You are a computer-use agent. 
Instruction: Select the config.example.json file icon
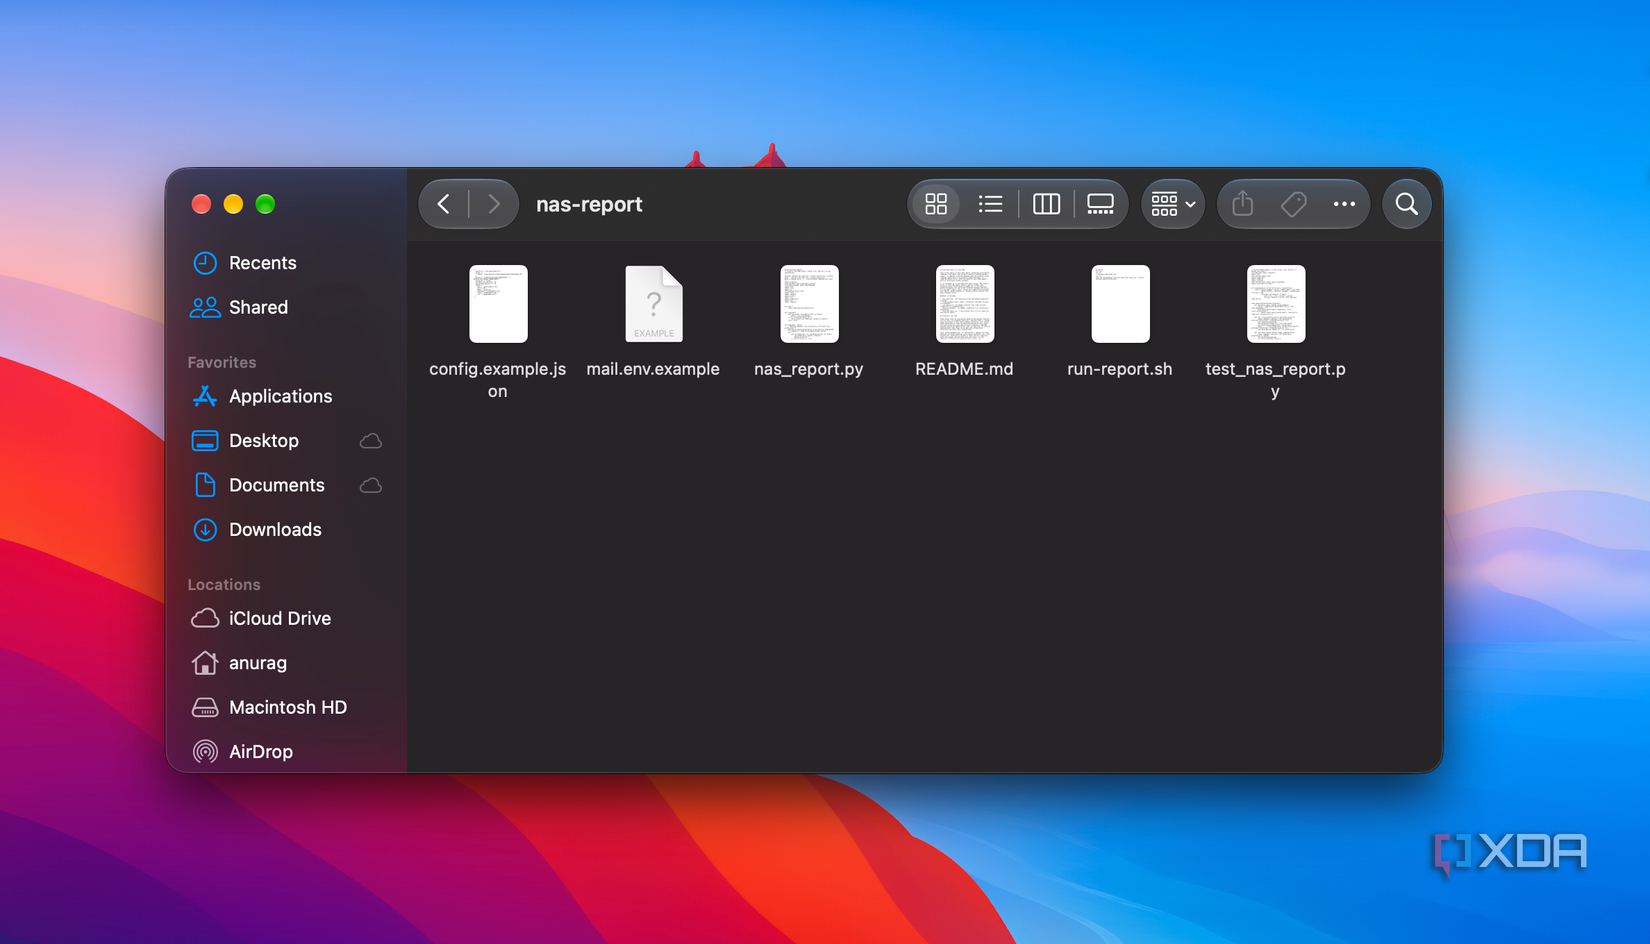(x=498, y=304)
